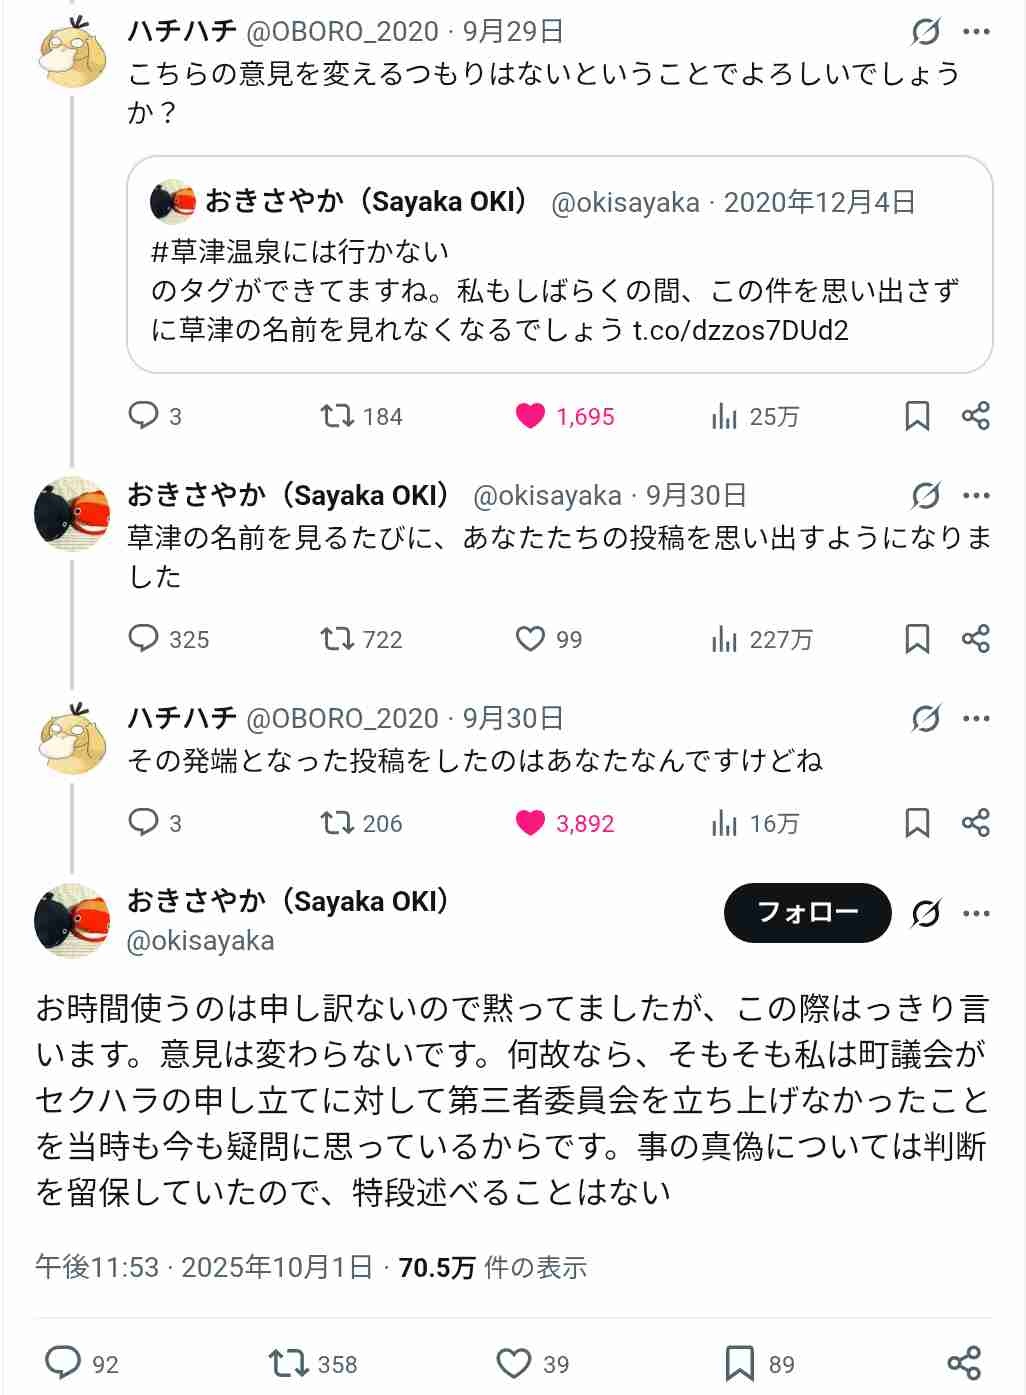Open the @okisayaka handle under the main post author
Viewport: 1026px width, 1395px height.
pyautogui.click(x=200, y=940)
